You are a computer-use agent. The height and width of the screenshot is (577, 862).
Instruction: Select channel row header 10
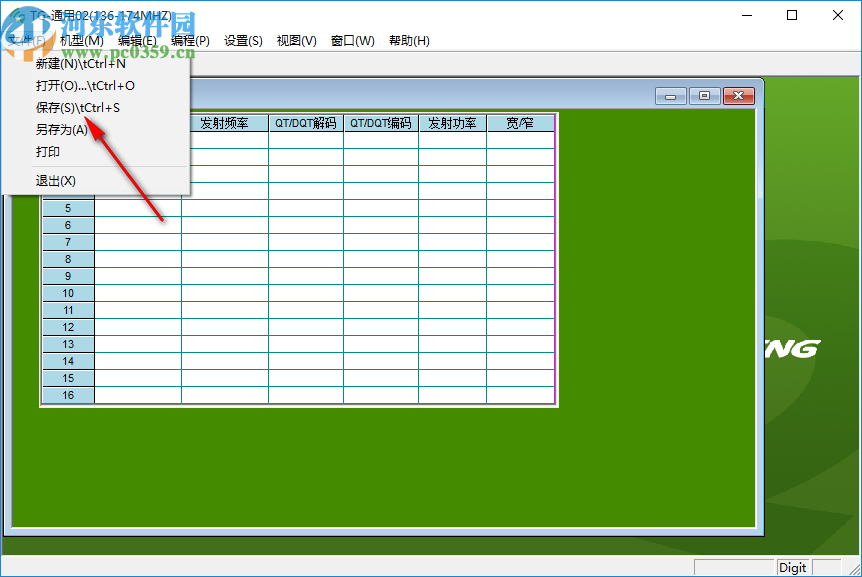click(68, 293)
